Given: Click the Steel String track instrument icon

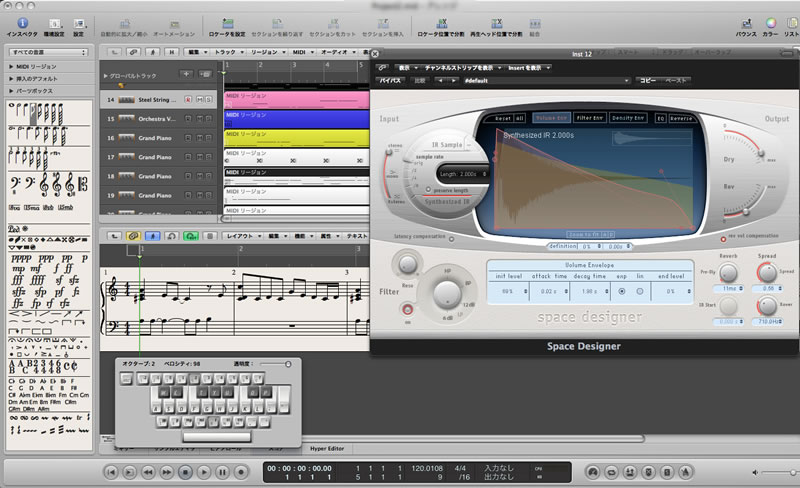Looking at the screenshot, I should (x=128, y=101).
